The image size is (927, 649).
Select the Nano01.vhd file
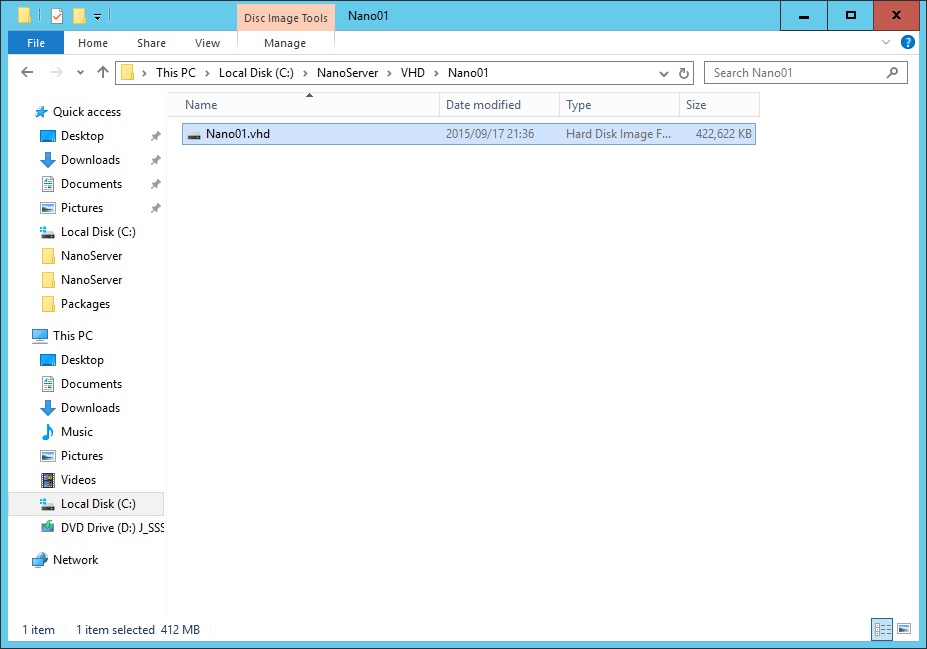click(x=469, y=134)
